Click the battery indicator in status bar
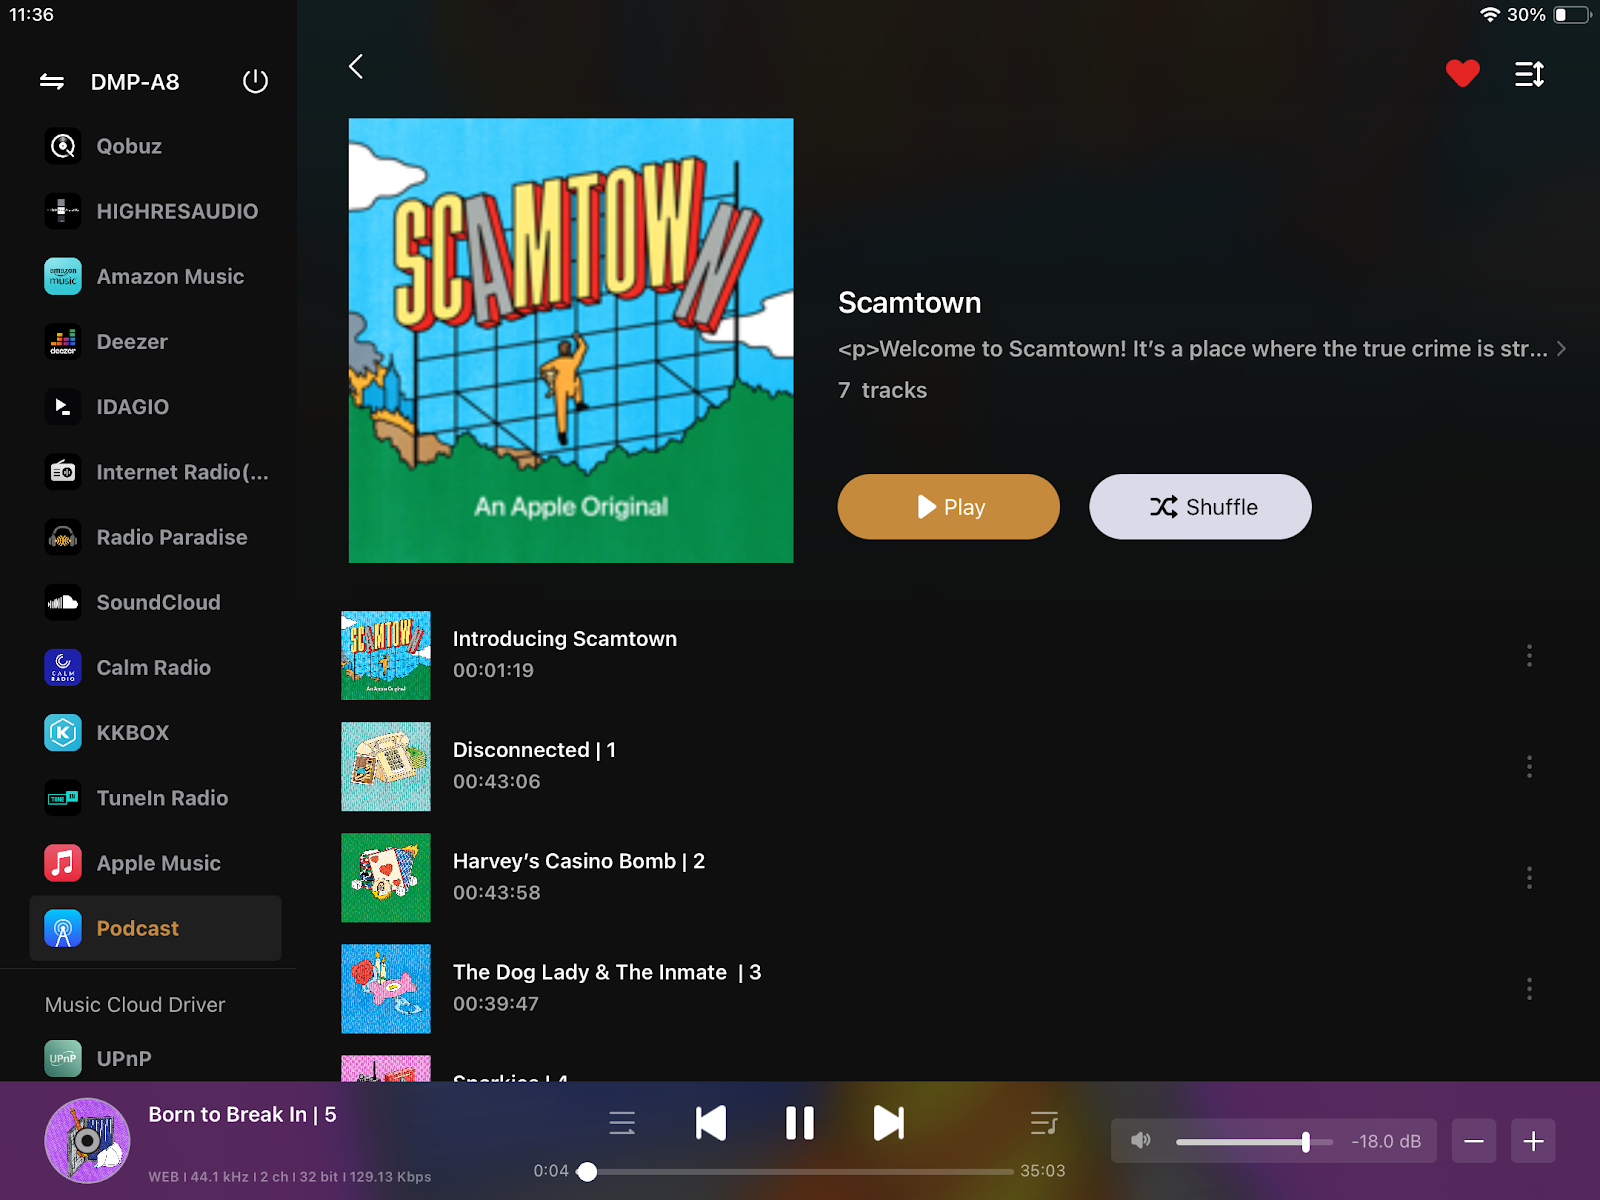The image size is (1600, 1200). tap(1572, 15)
